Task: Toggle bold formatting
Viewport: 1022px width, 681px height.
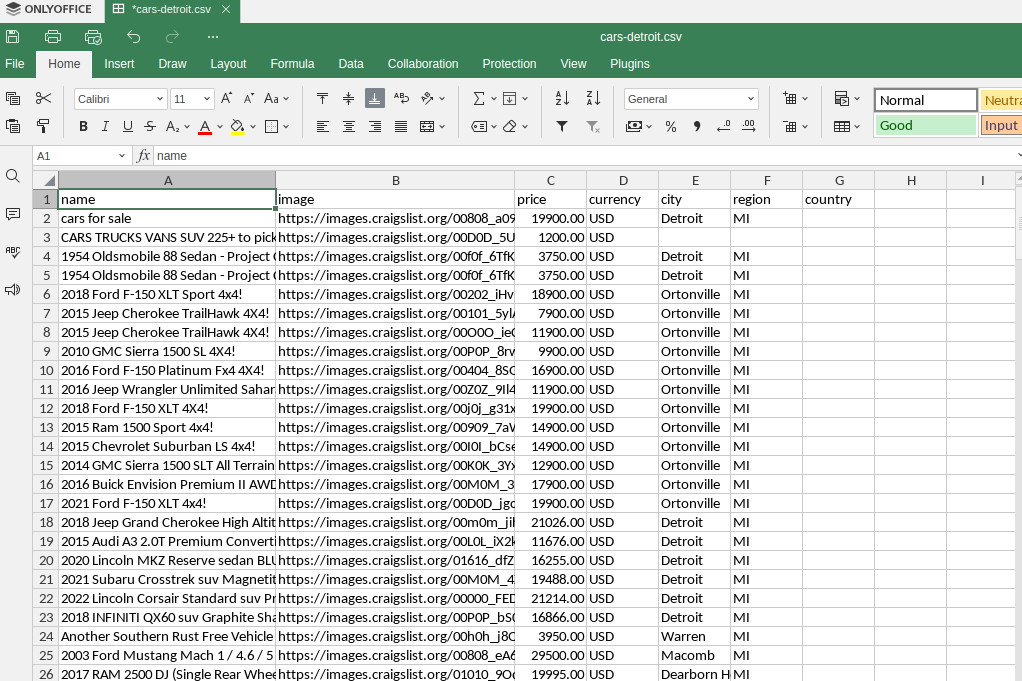Action: point(83,126)
